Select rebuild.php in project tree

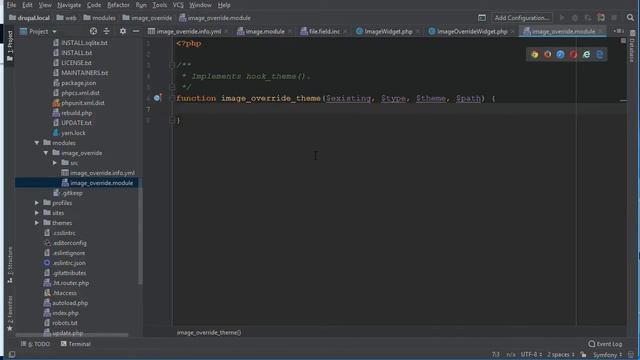(x=77, y=113)
